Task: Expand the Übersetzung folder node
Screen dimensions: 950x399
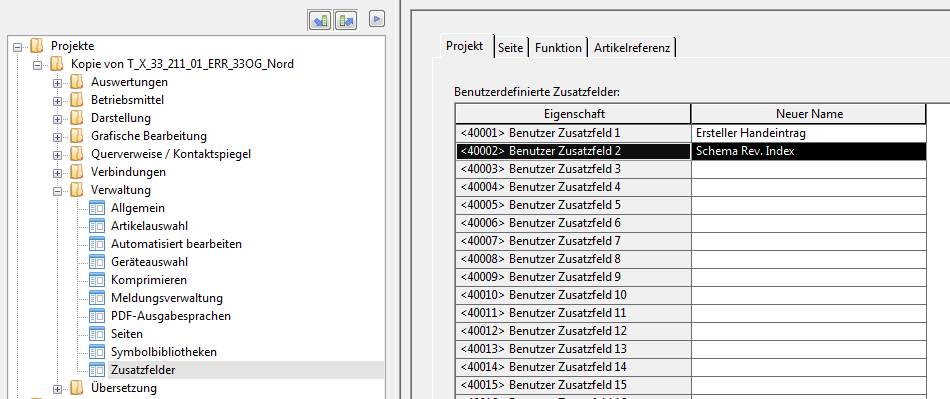Action: [58, 389]
